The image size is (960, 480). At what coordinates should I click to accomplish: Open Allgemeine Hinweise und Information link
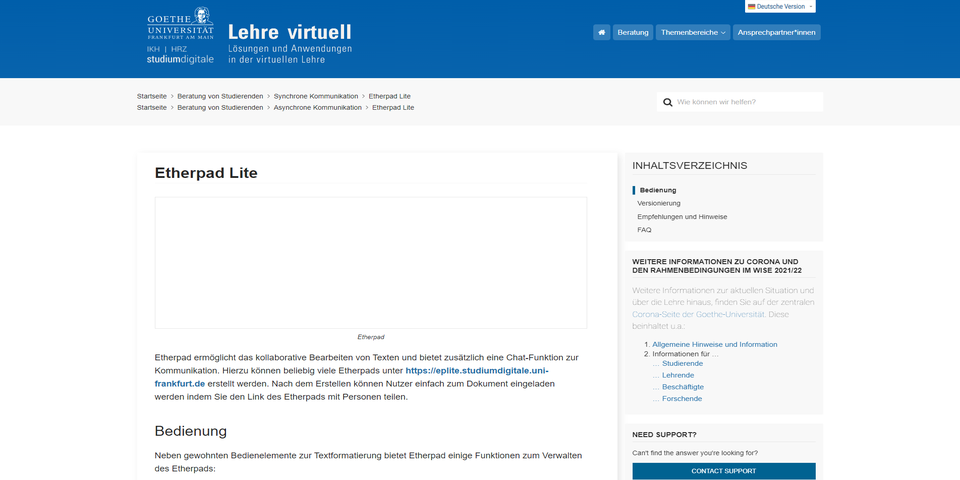(x=714, y=345)
